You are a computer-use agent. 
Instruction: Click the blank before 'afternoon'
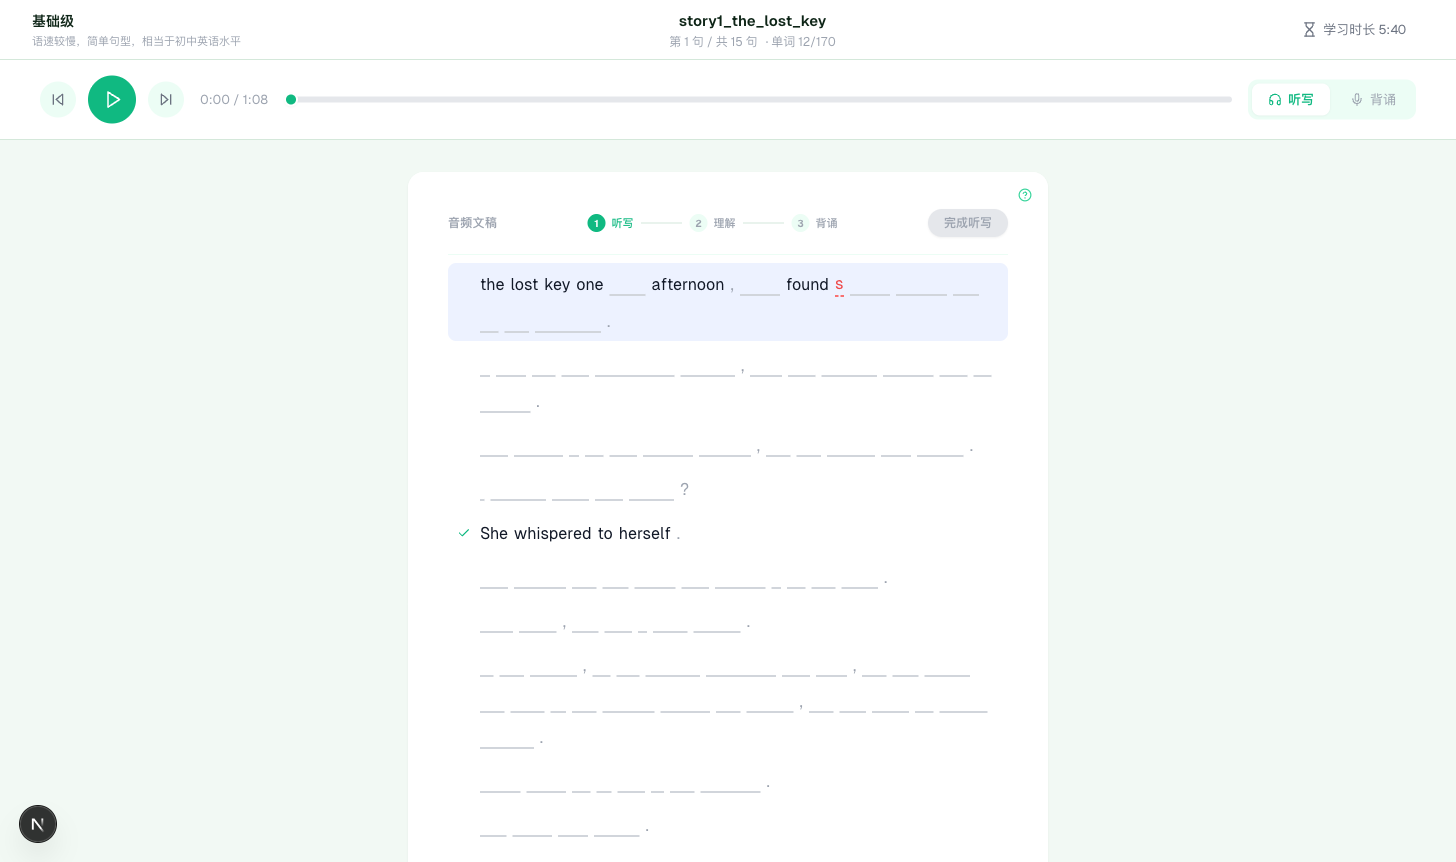pos(628,286)
